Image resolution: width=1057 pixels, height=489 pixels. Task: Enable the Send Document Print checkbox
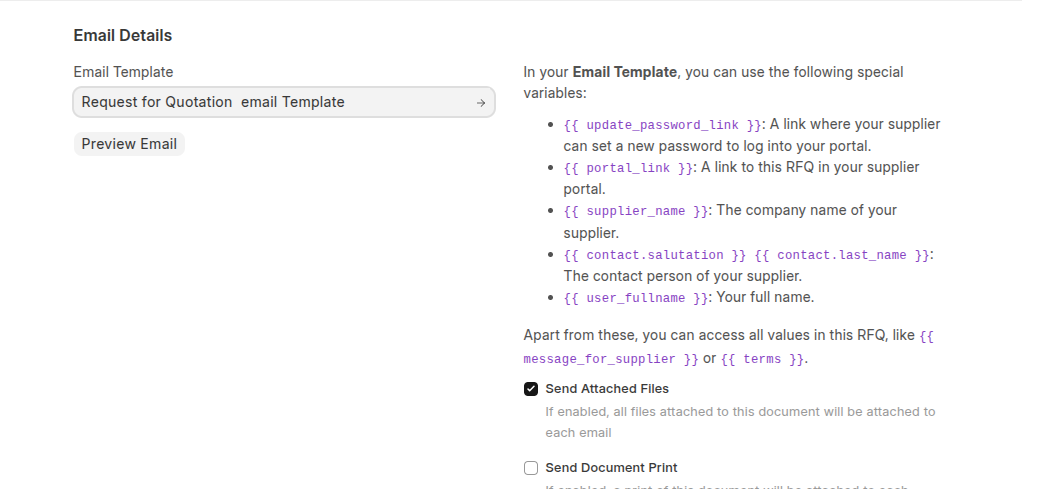(x=531, y=468)
